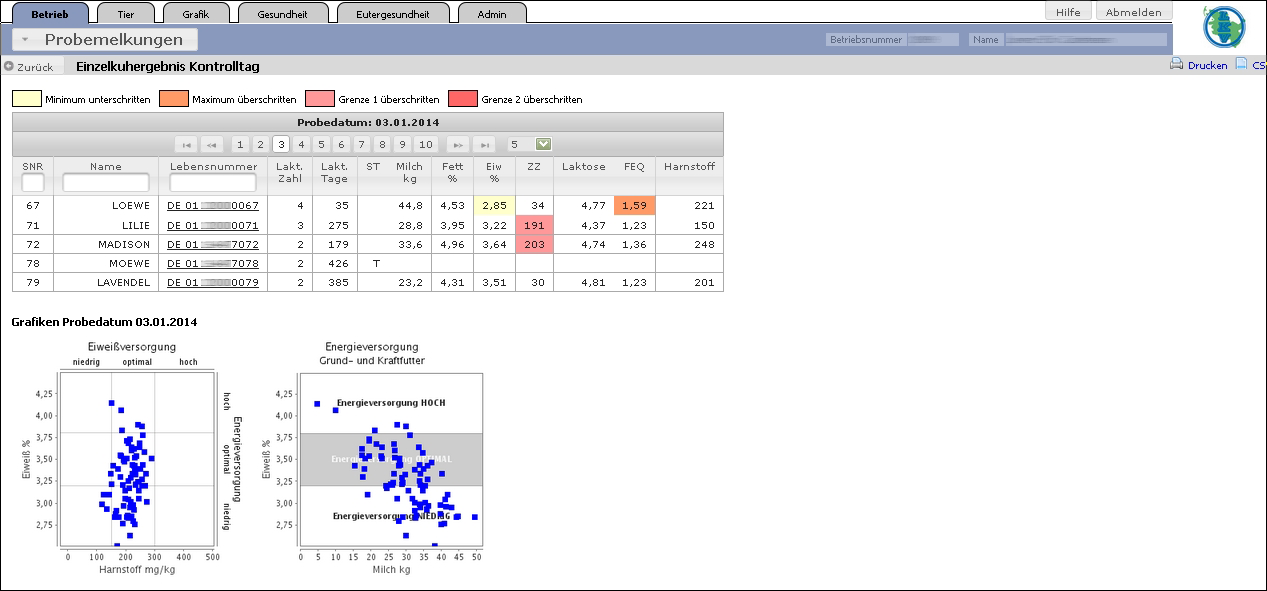1267x591 pixels.
Task: Select the Grafik tab
Action: tap(195, 14)
